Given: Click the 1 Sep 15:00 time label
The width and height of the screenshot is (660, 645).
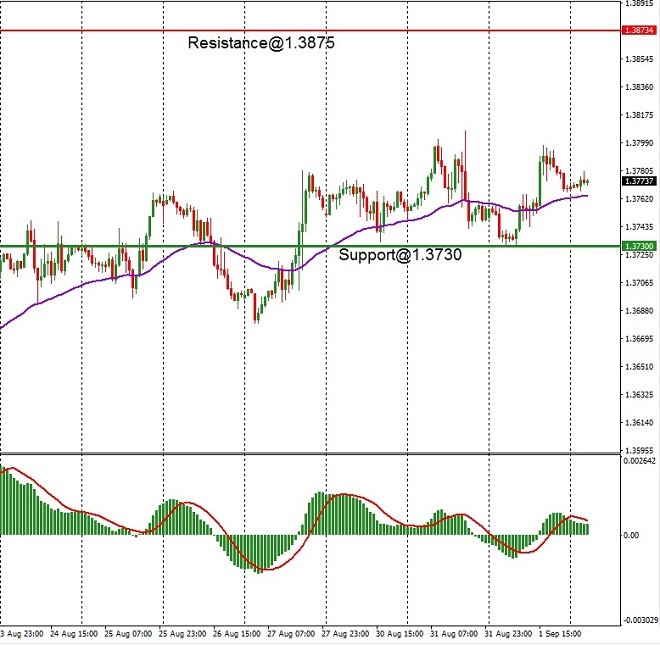Looking at the screenshot, I should (x=560, y=634).
